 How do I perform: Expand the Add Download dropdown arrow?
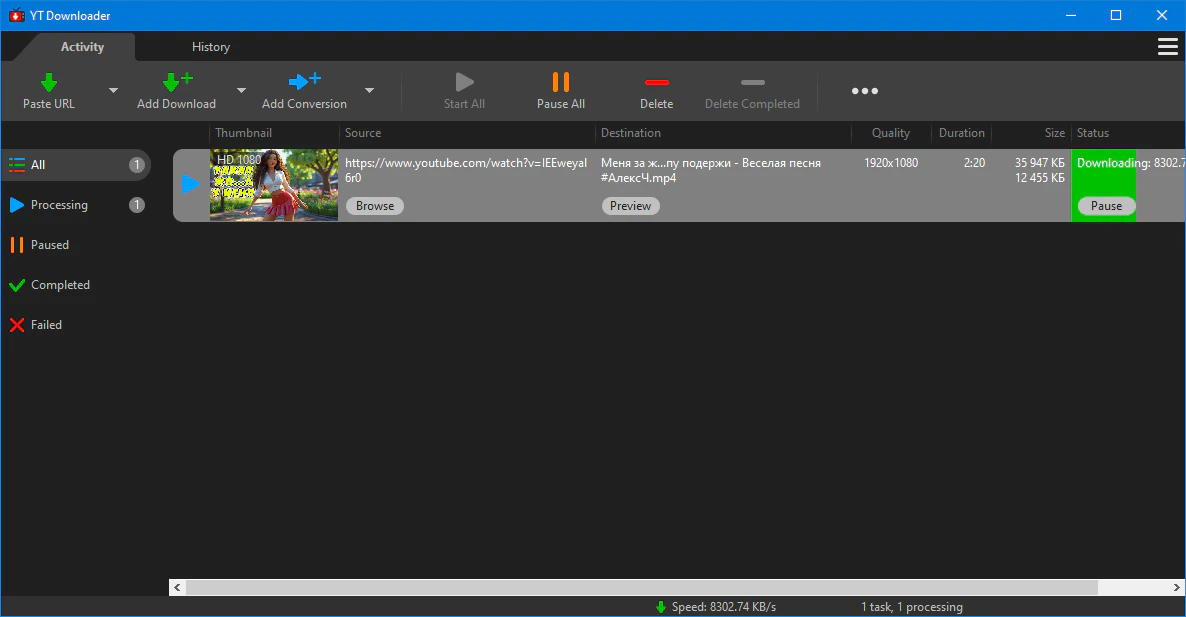tap(240, 91)
